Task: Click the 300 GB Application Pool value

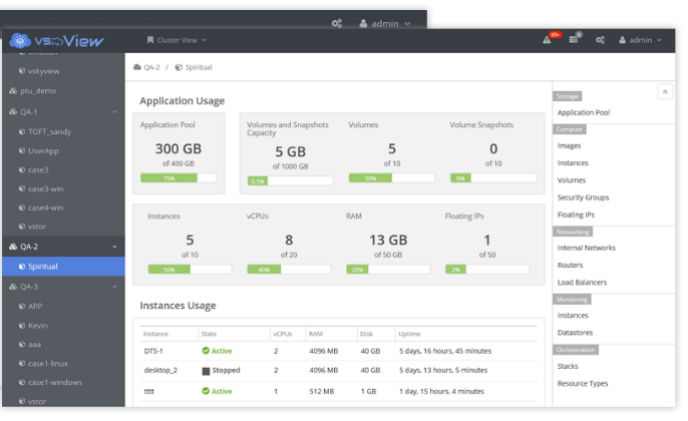Action: [178, 149]
